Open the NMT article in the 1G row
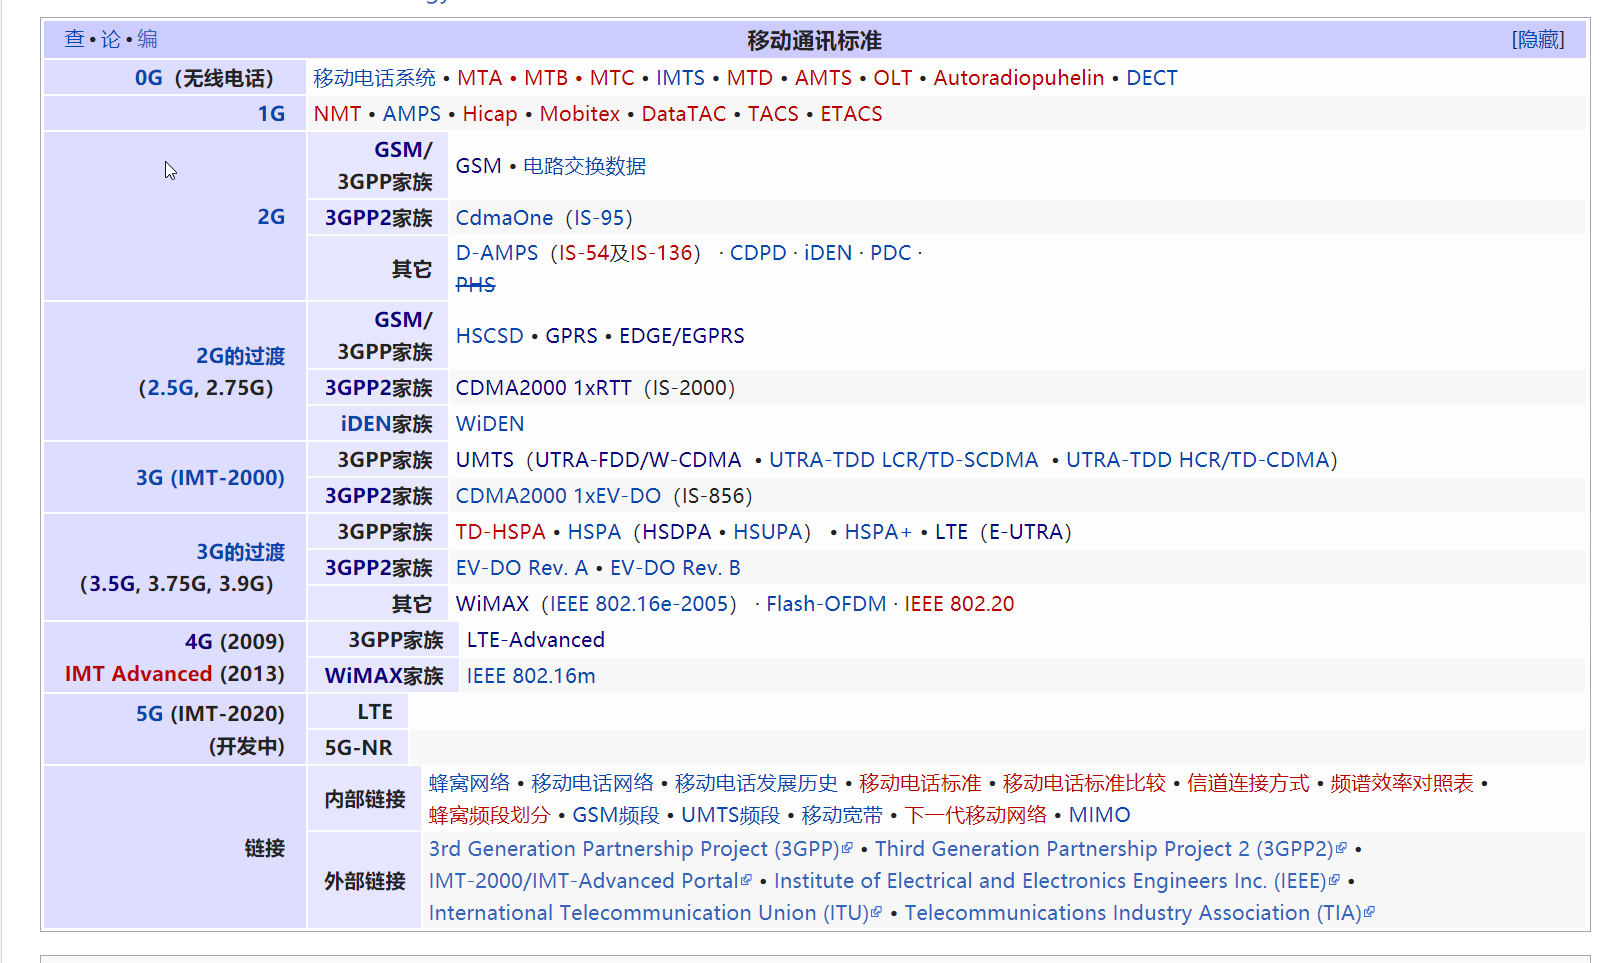1611x963 pixels. coord(337,113)
